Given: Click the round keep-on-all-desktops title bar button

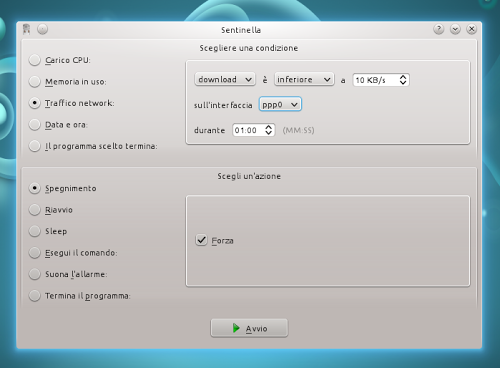Looking at the screenshot, I should [42, 29].
